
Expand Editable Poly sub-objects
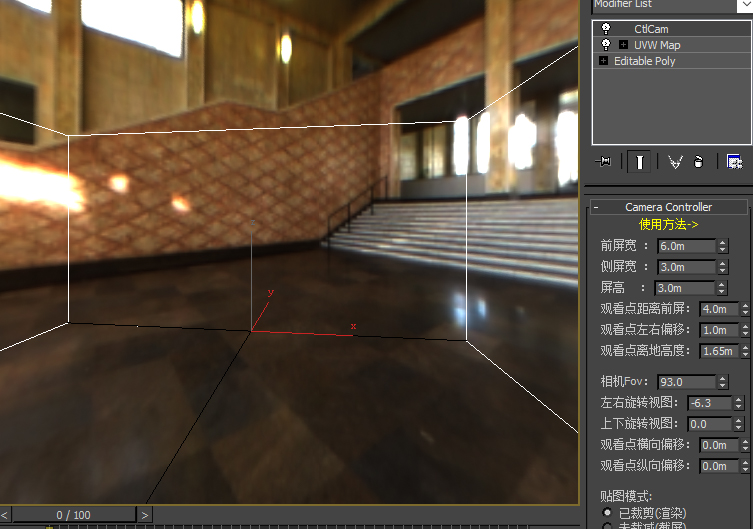point(603,61)
